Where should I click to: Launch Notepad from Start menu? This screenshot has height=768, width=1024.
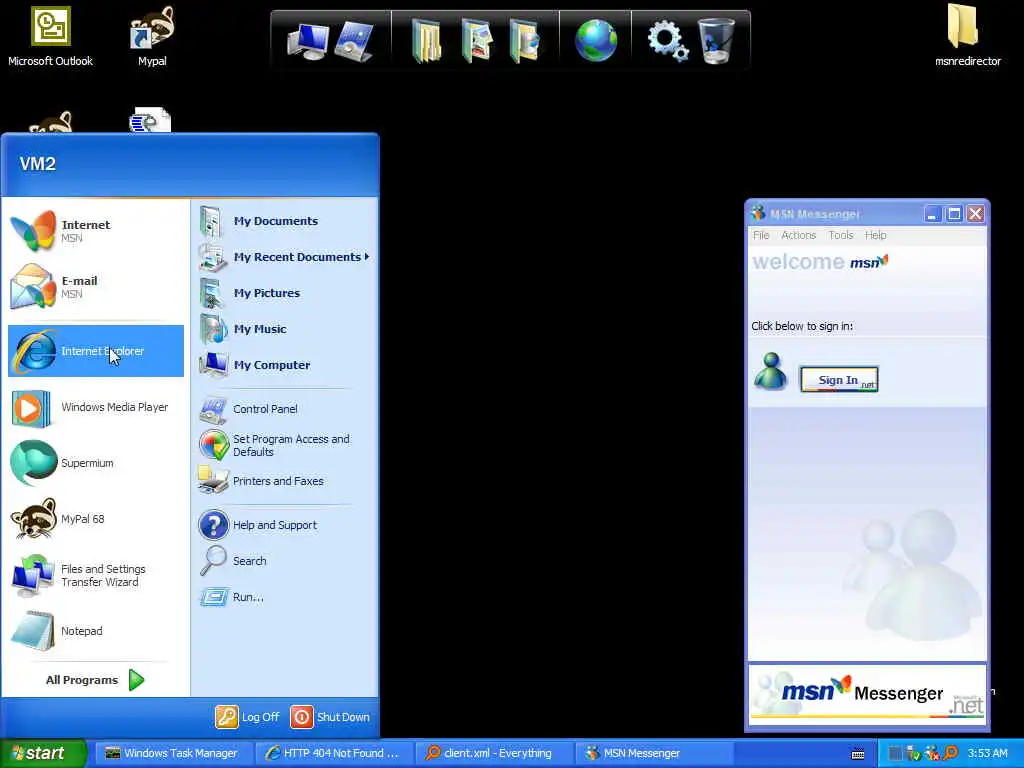(x=96, y=631)
